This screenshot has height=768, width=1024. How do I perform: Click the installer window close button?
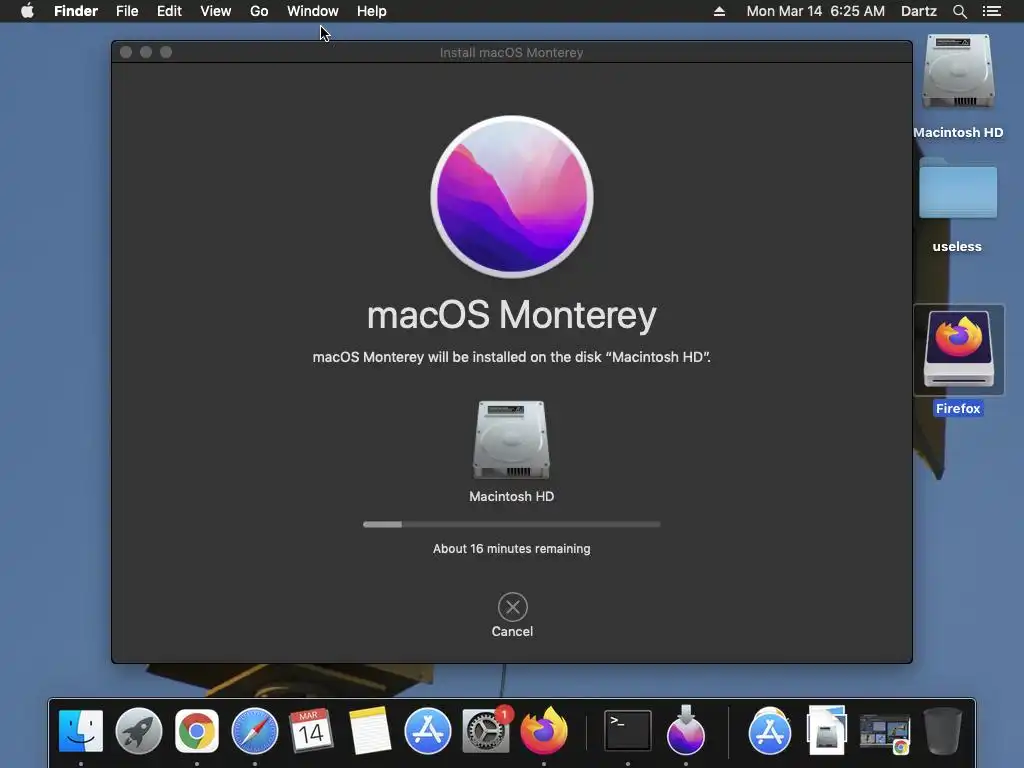(x=126, y=52)
